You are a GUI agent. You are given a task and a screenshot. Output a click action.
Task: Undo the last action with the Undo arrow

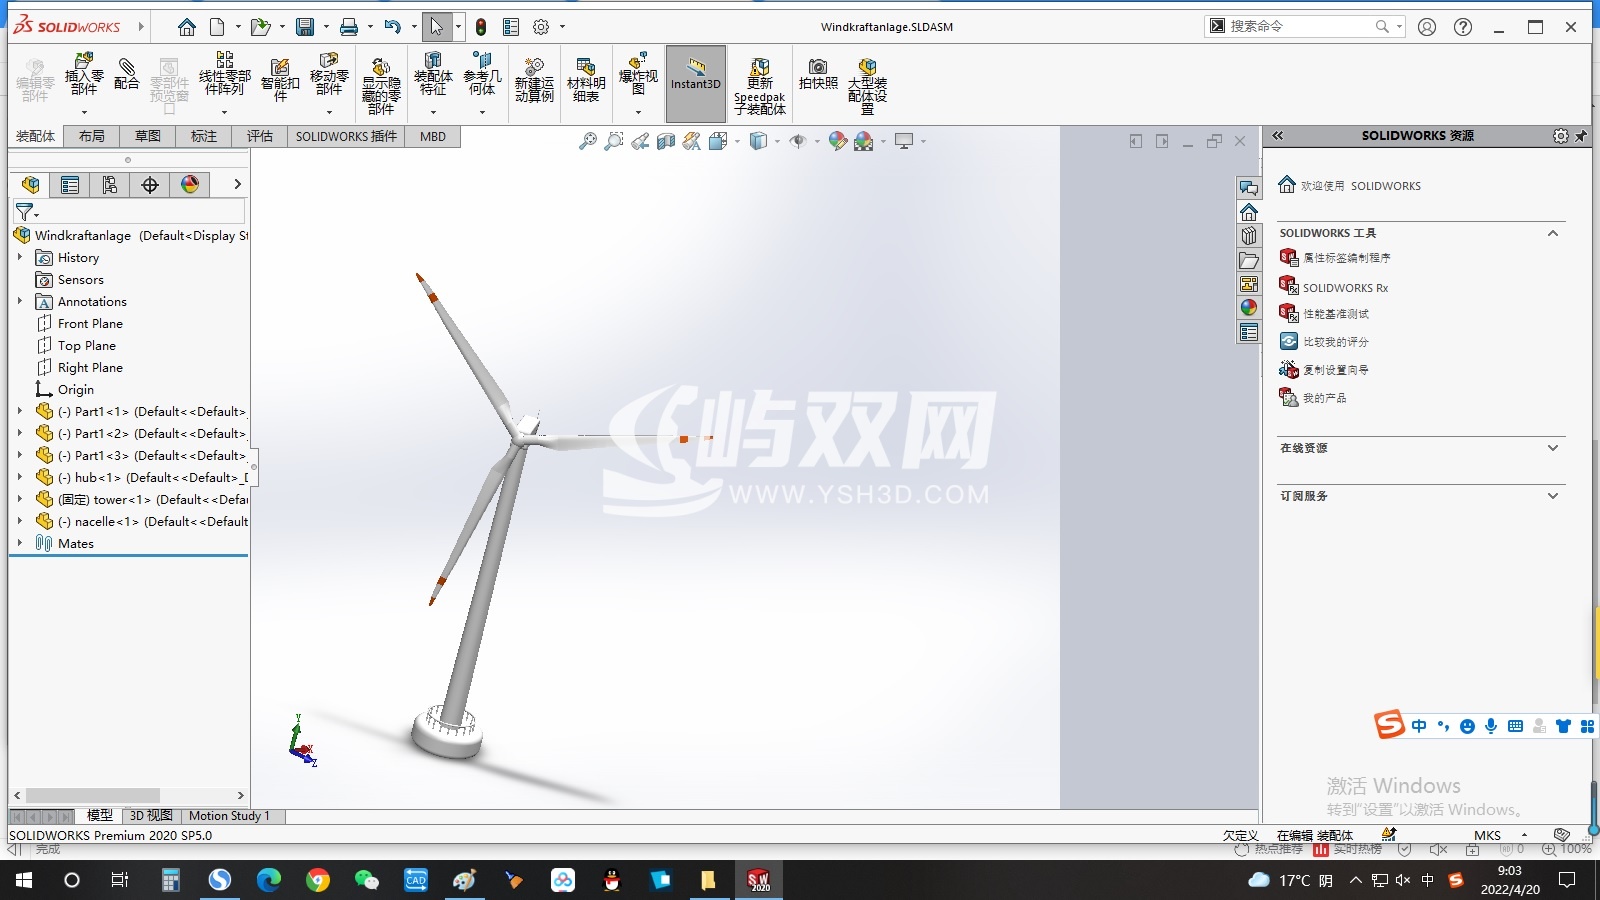click(x=393, y=27)
